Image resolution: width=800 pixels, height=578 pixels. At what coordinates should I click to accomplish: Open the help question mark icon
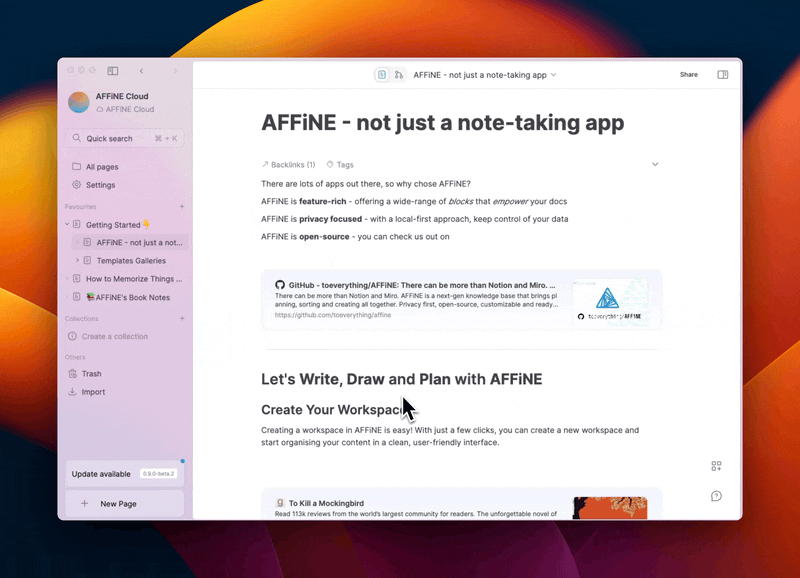(x=716, y=496)
